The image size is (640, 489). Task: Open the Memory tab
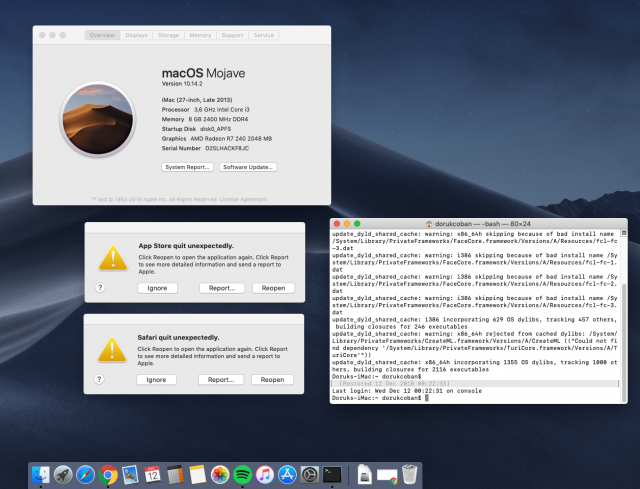coord(201,35)
